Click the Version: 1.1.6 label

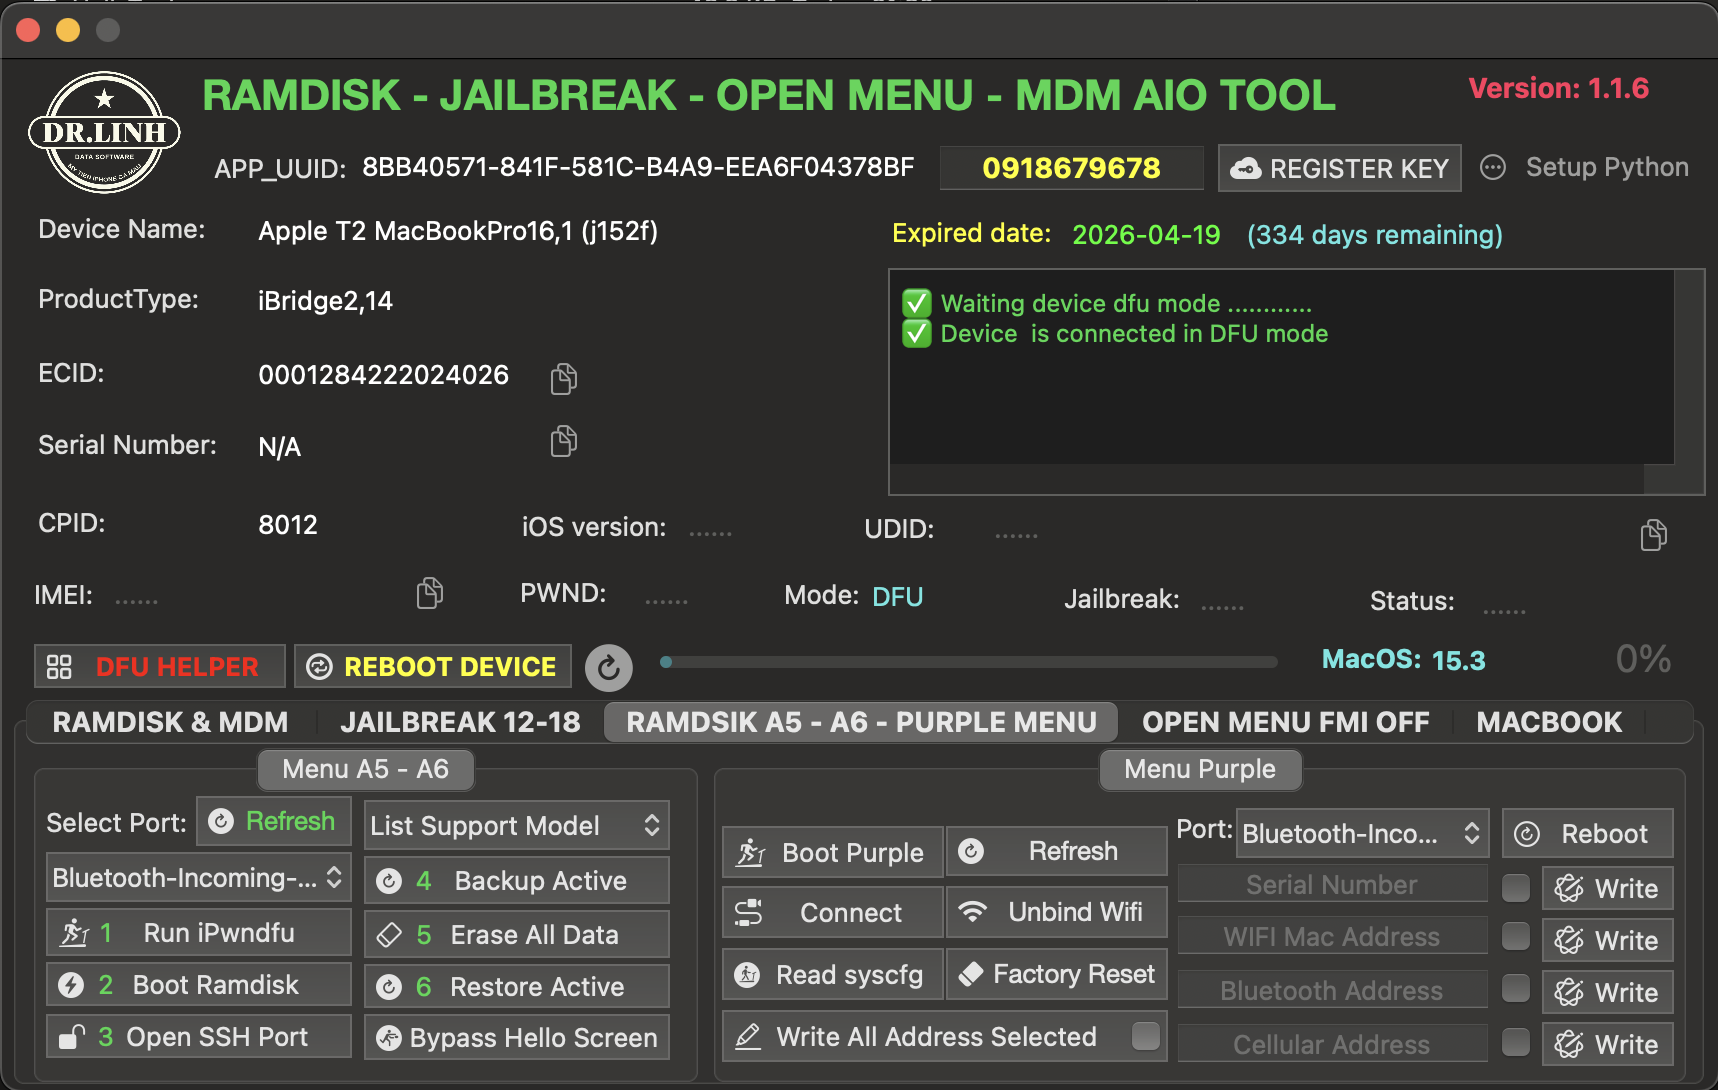[x=1558, y=88]
